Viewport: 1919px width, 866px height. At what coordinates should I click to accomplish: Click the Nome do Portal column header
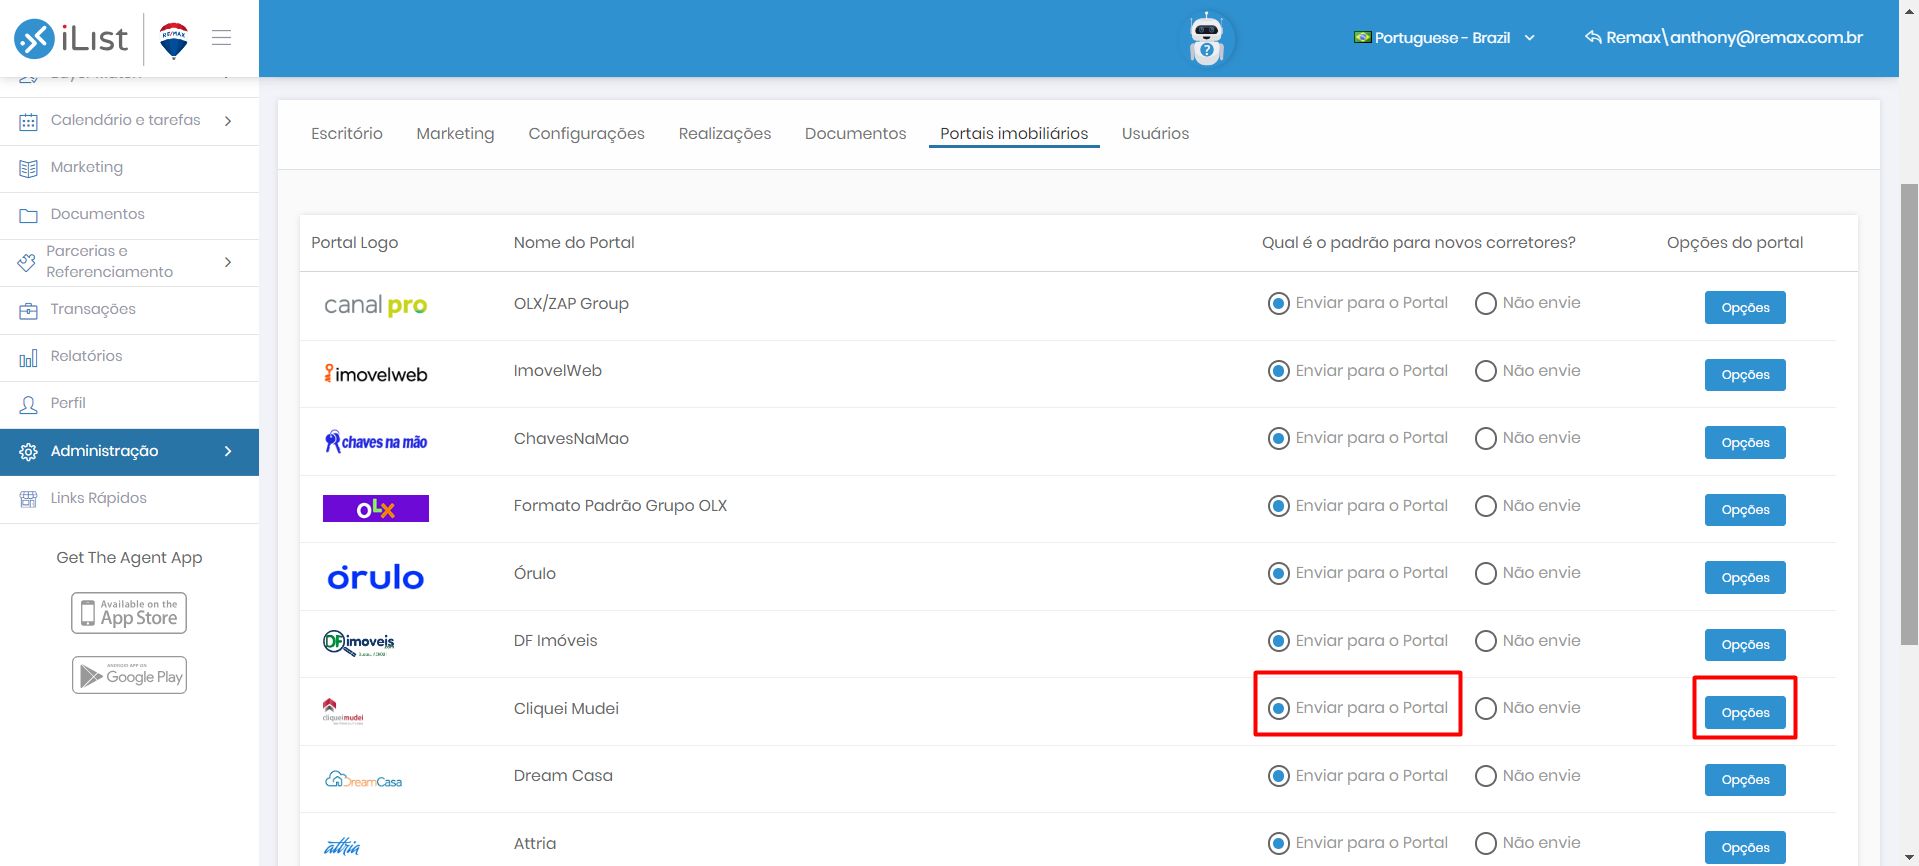pos(574,243)
